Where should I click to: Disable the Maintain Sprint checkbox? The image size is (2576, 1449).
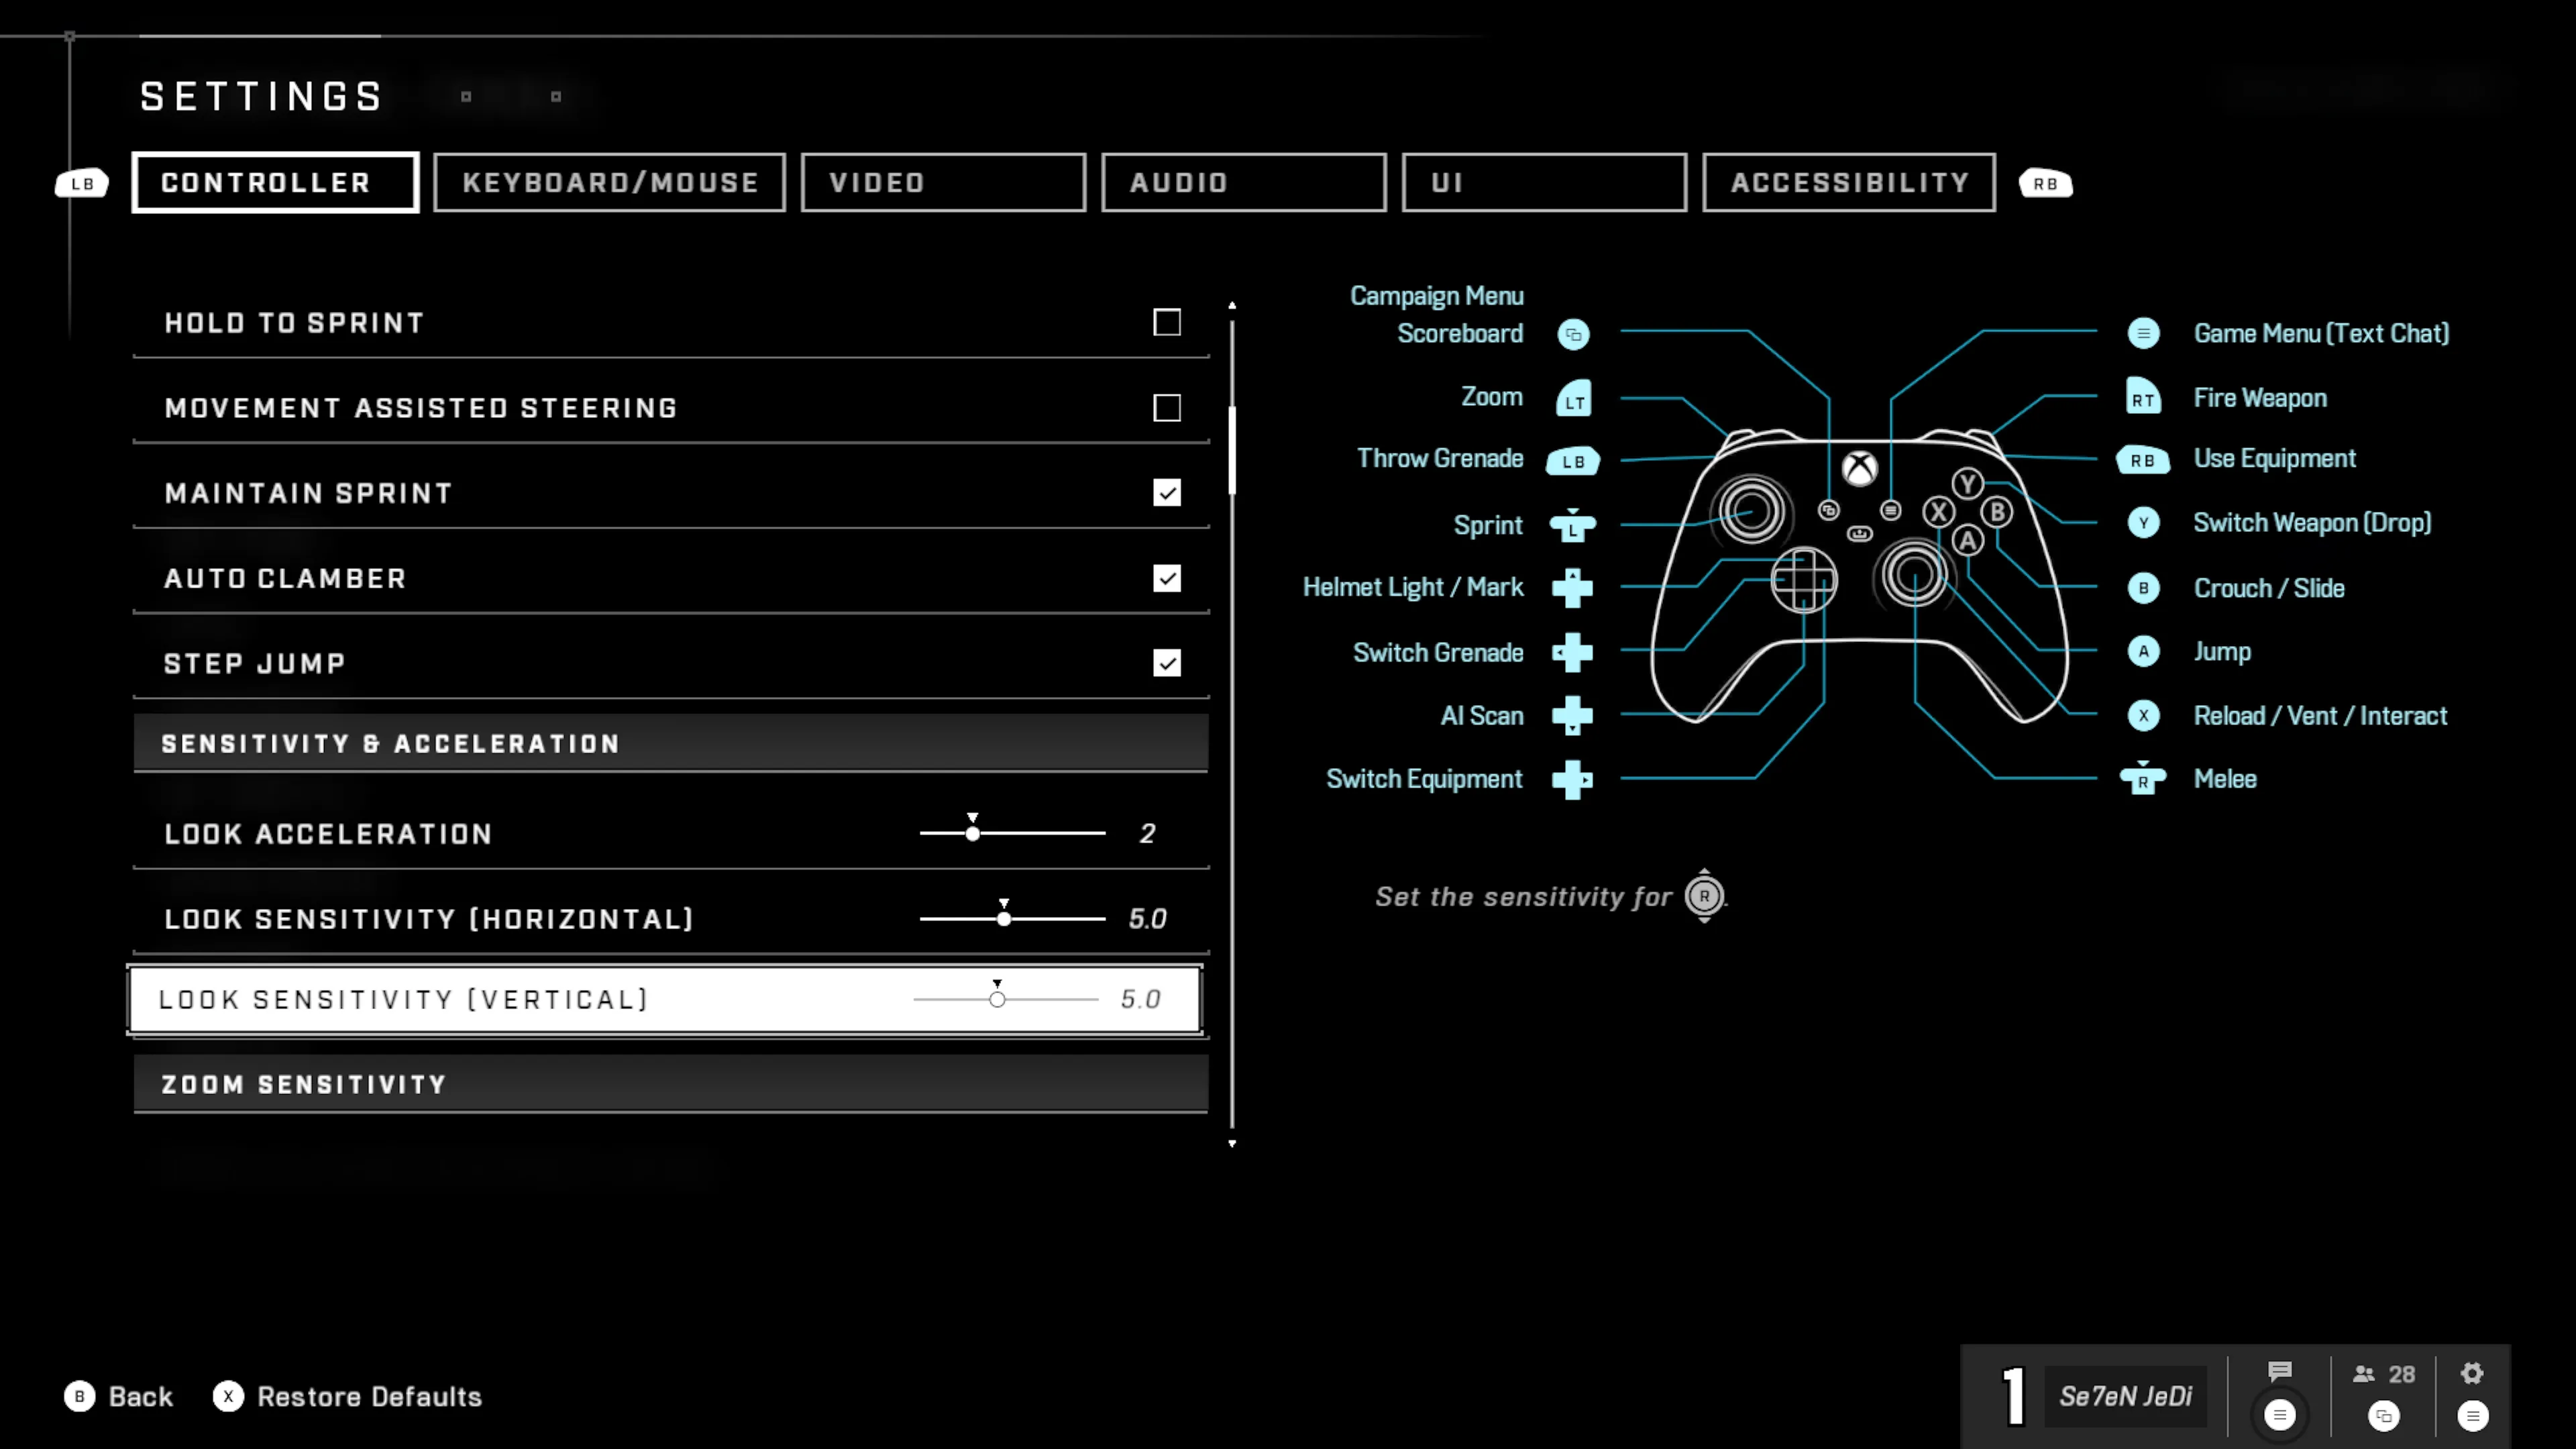point(1166,493)
